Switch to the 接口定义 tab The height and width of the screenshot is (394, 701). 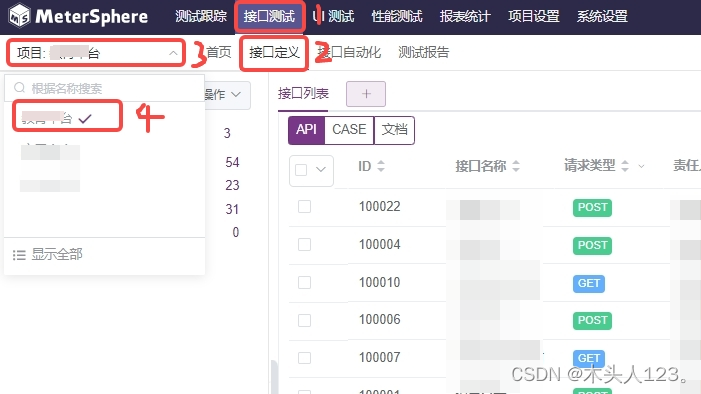(x=274, y=53)
